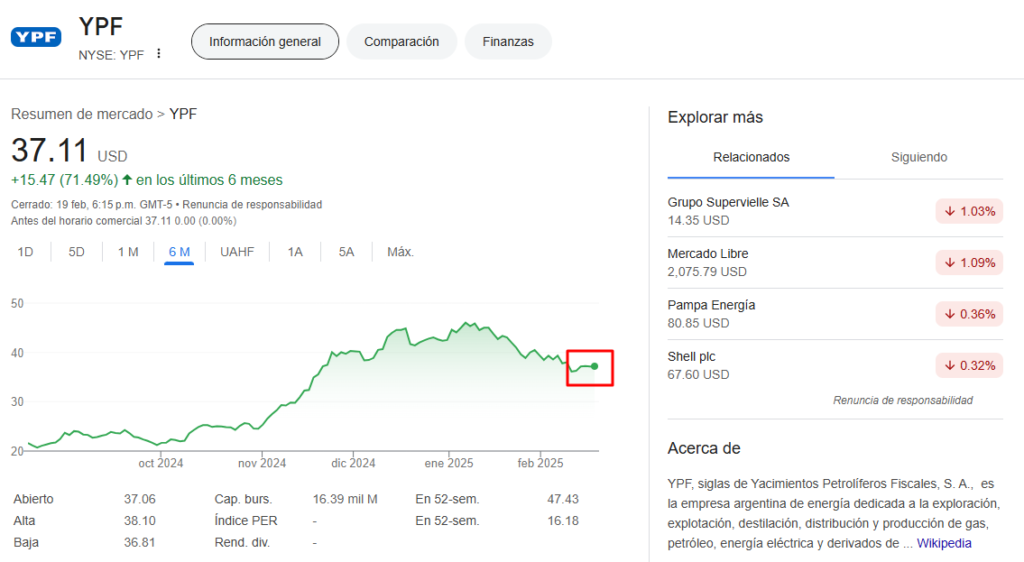Click the dic 2024 axis label on chart
Image resolution: width=1024 pixels, height=562 pixels.
point(353,463)
